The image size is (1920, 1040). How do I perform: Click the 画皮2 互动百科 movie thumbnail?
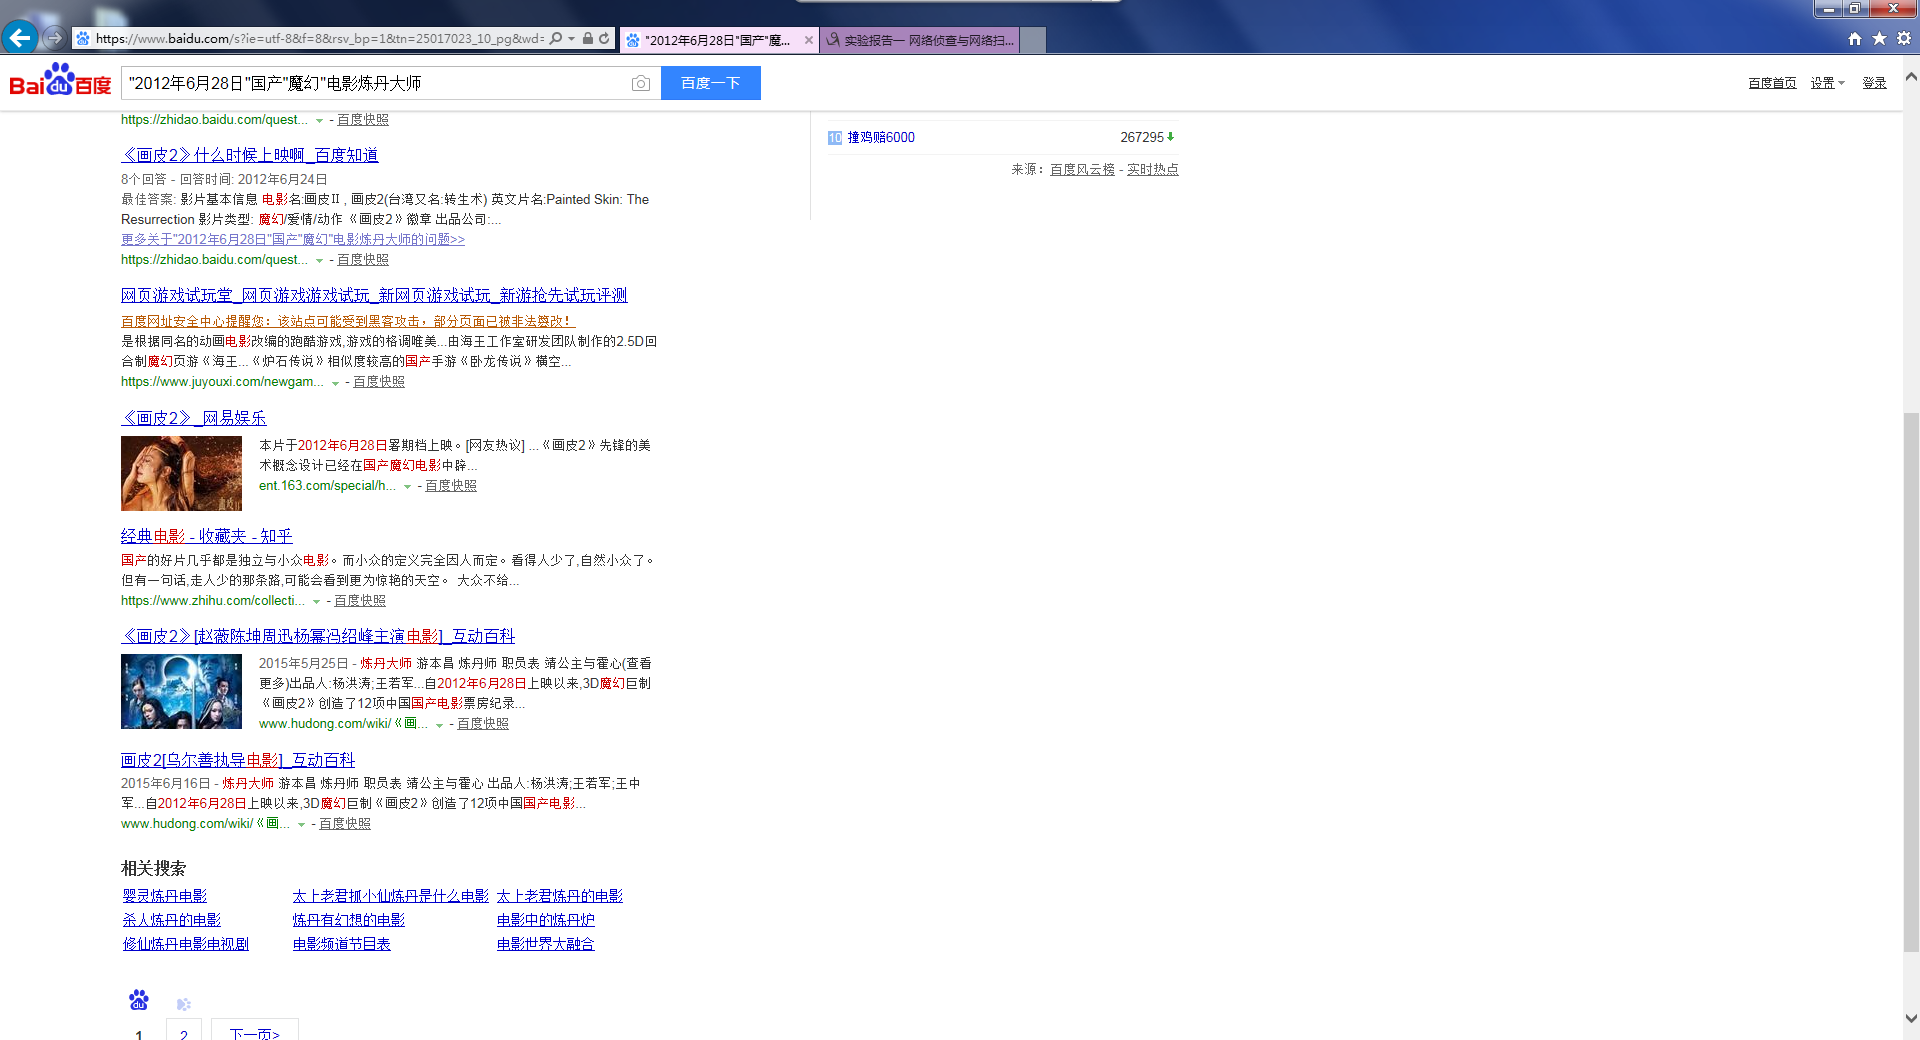pos(181,691)
